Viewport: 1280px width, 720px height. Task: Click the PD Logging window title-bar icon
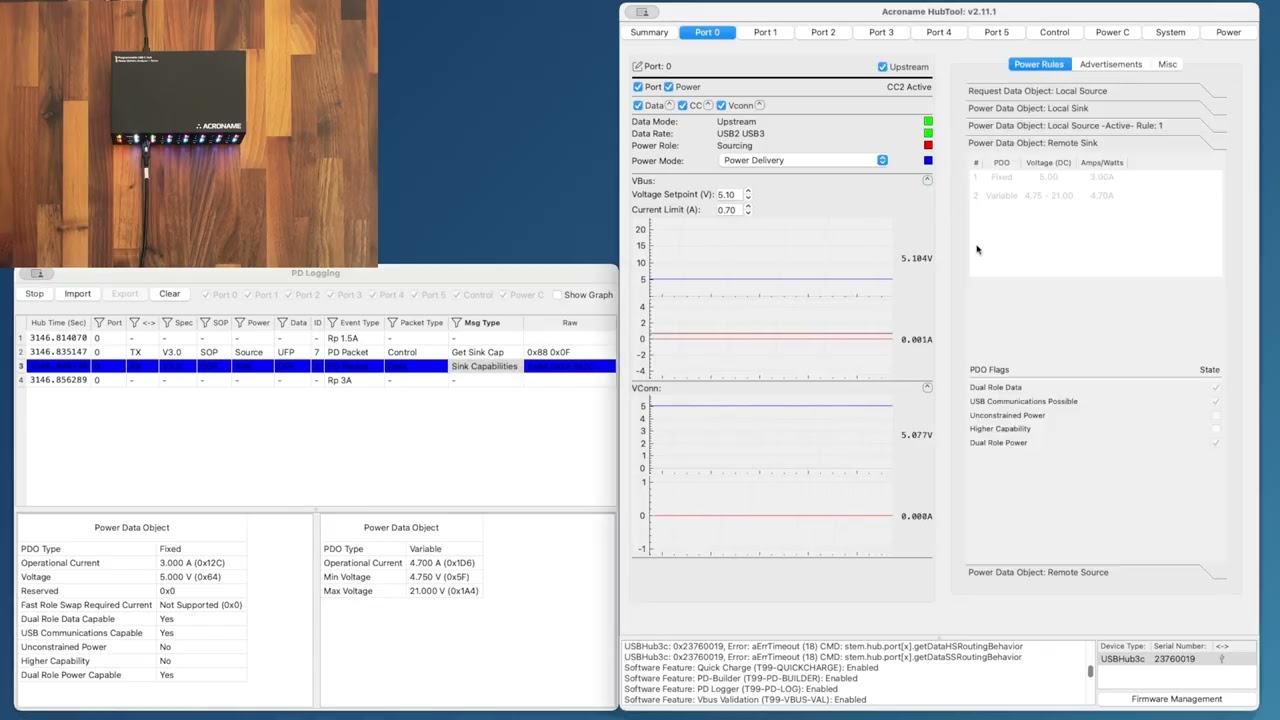pos(37,273)
